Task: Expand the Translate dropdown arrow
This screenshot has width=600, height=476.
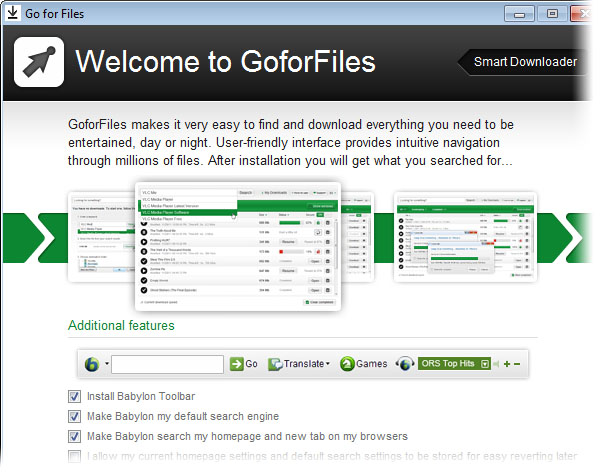Action: 328,364
